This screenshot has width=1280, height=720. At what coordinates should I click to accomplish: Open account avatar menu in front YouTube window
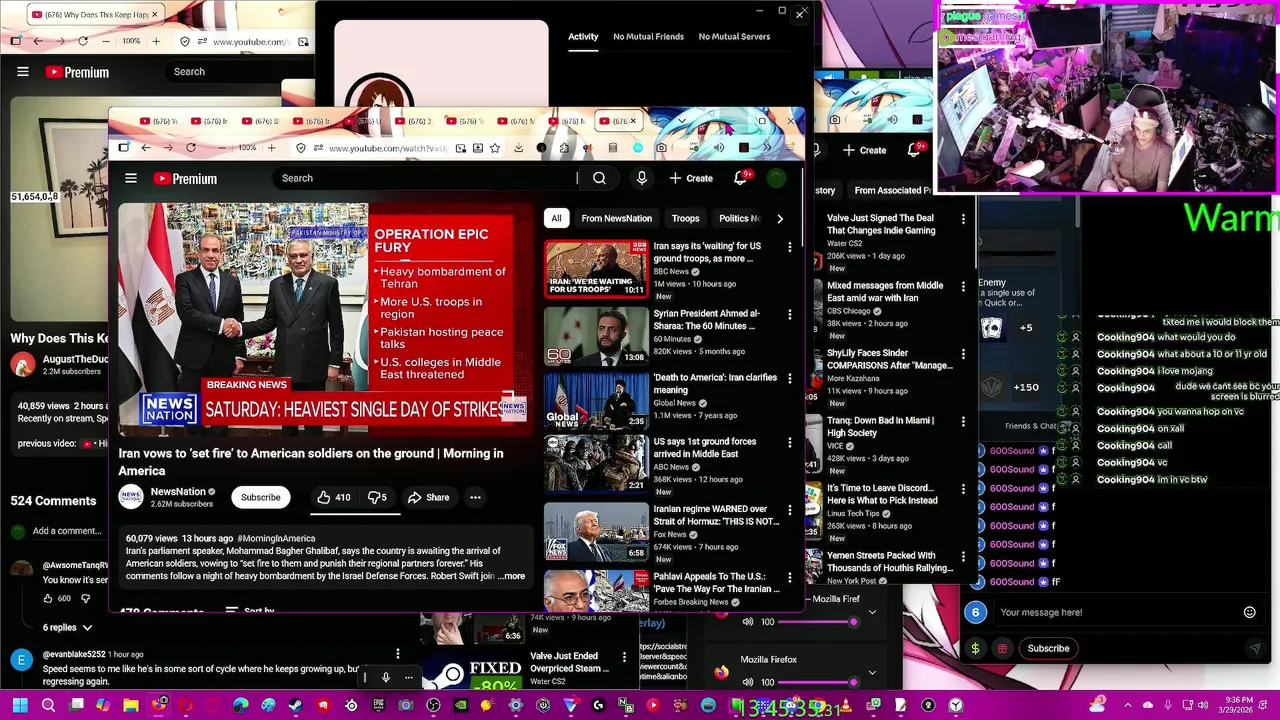777,178
